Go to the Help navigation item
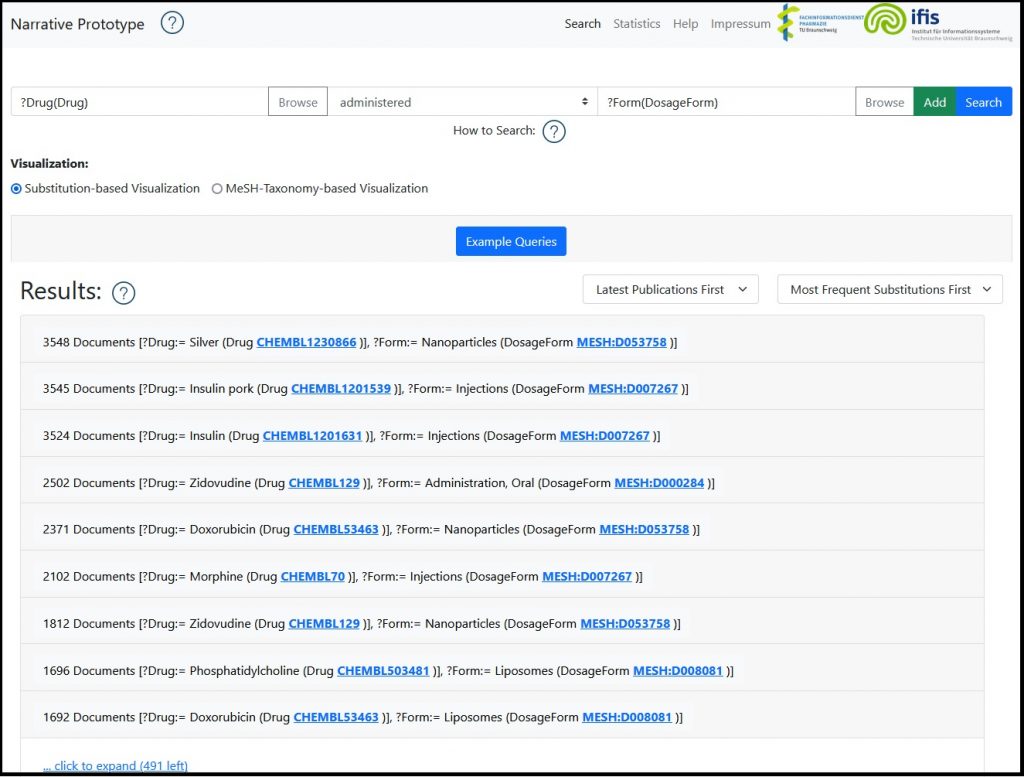 tap(685, 24)
